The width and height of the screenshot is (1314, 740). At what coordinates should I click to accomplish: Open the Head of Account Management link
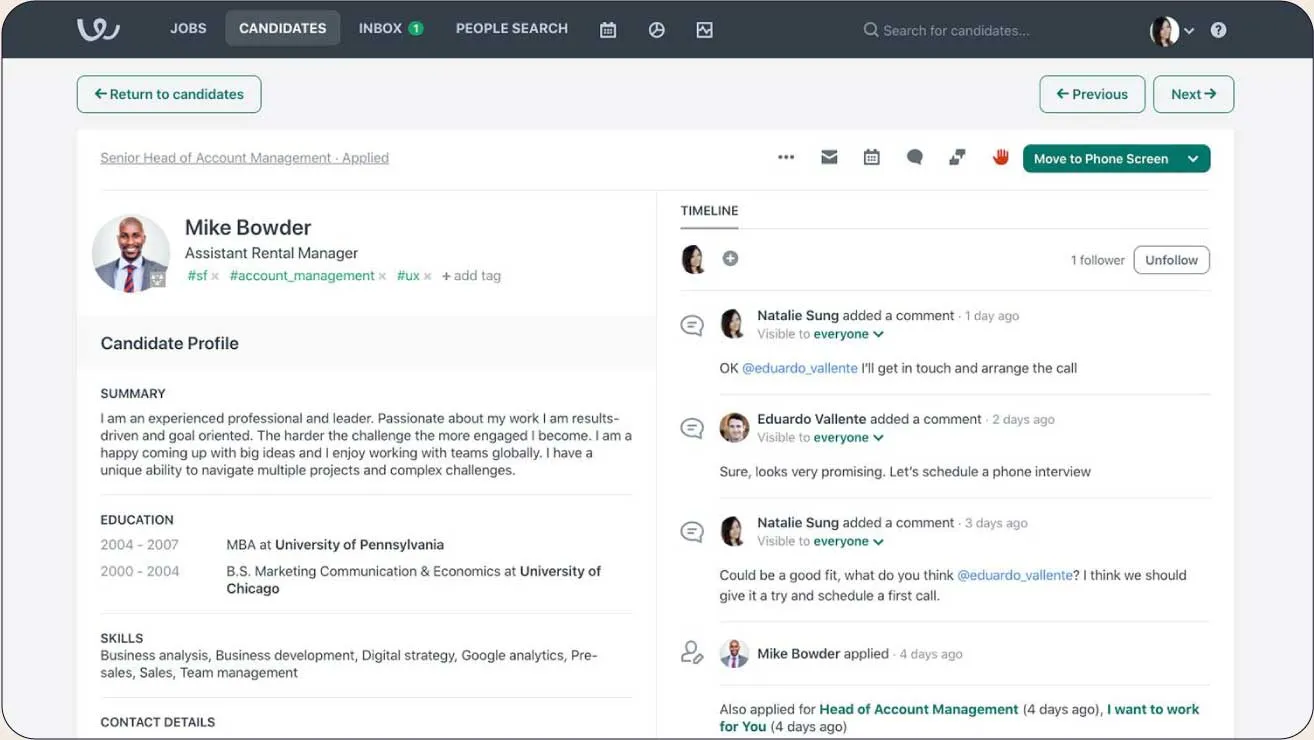(x=918, y=709)
